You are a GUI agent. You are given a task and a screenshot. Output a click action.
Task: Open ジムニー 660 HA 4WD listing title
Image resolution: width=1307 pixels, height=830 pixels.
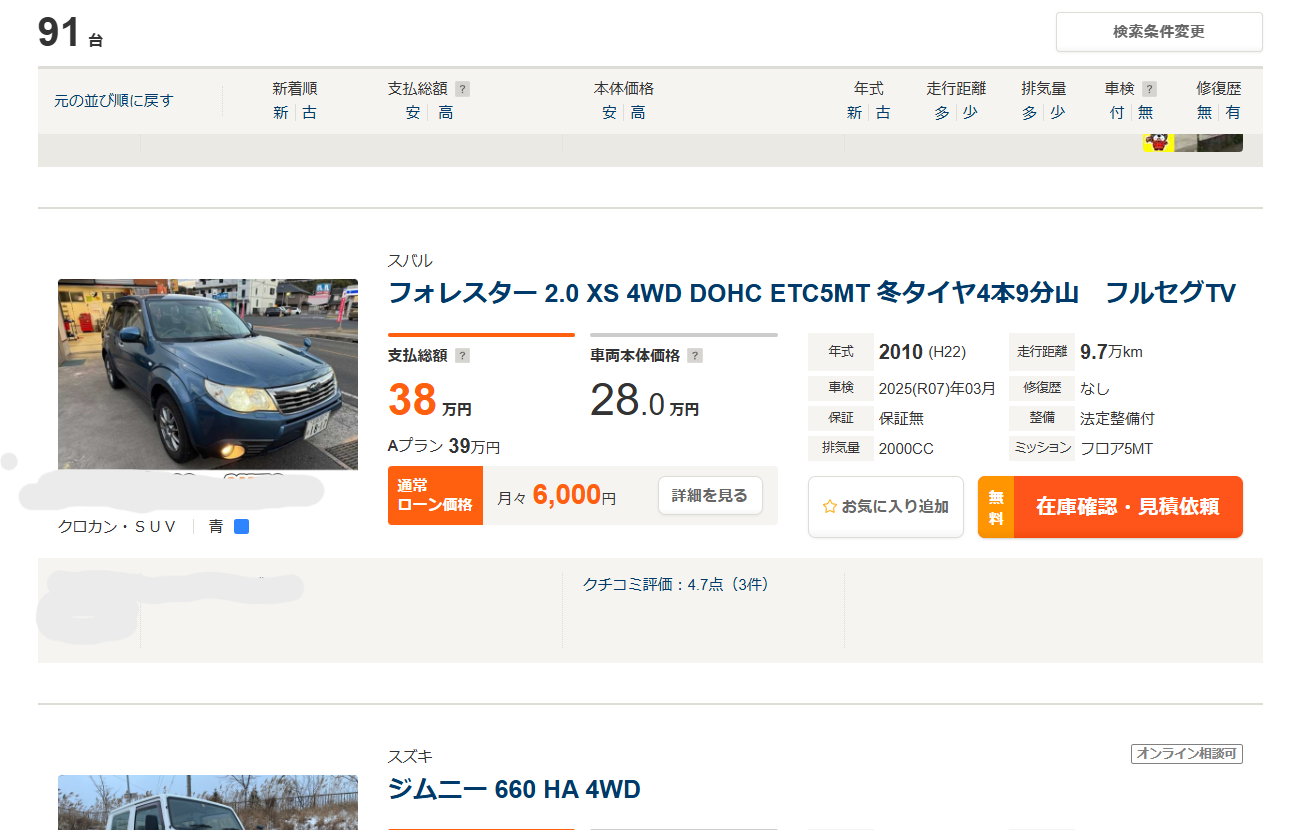(x=514, y=790)
